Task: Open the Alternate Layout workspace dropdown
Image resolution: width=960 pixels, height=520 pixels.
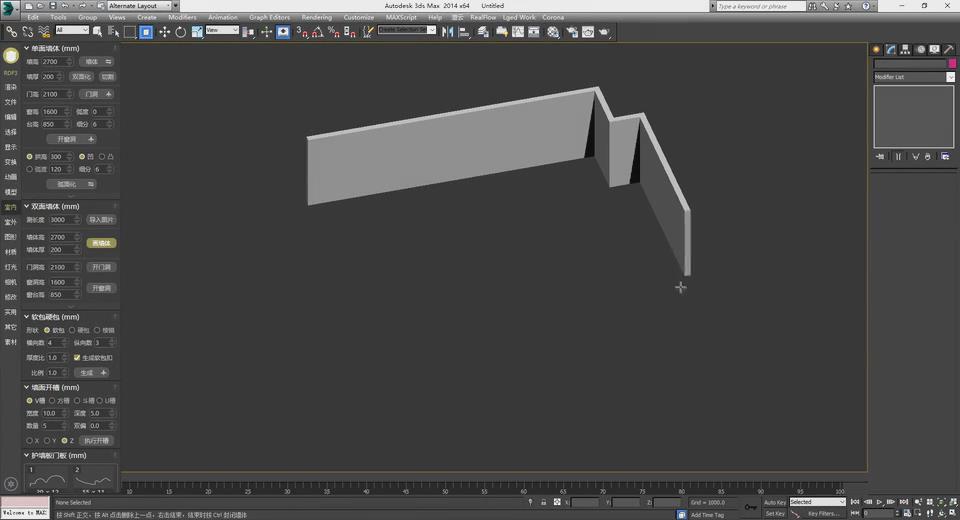Action: tap(139, 6)
